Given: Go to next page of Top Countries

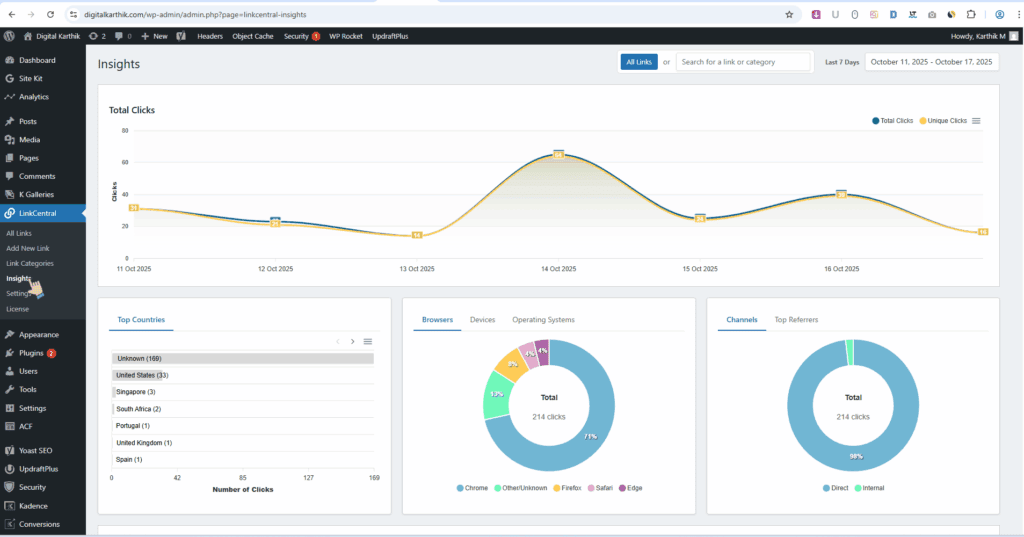Looking at the screenshot, I should pos(352,342).
